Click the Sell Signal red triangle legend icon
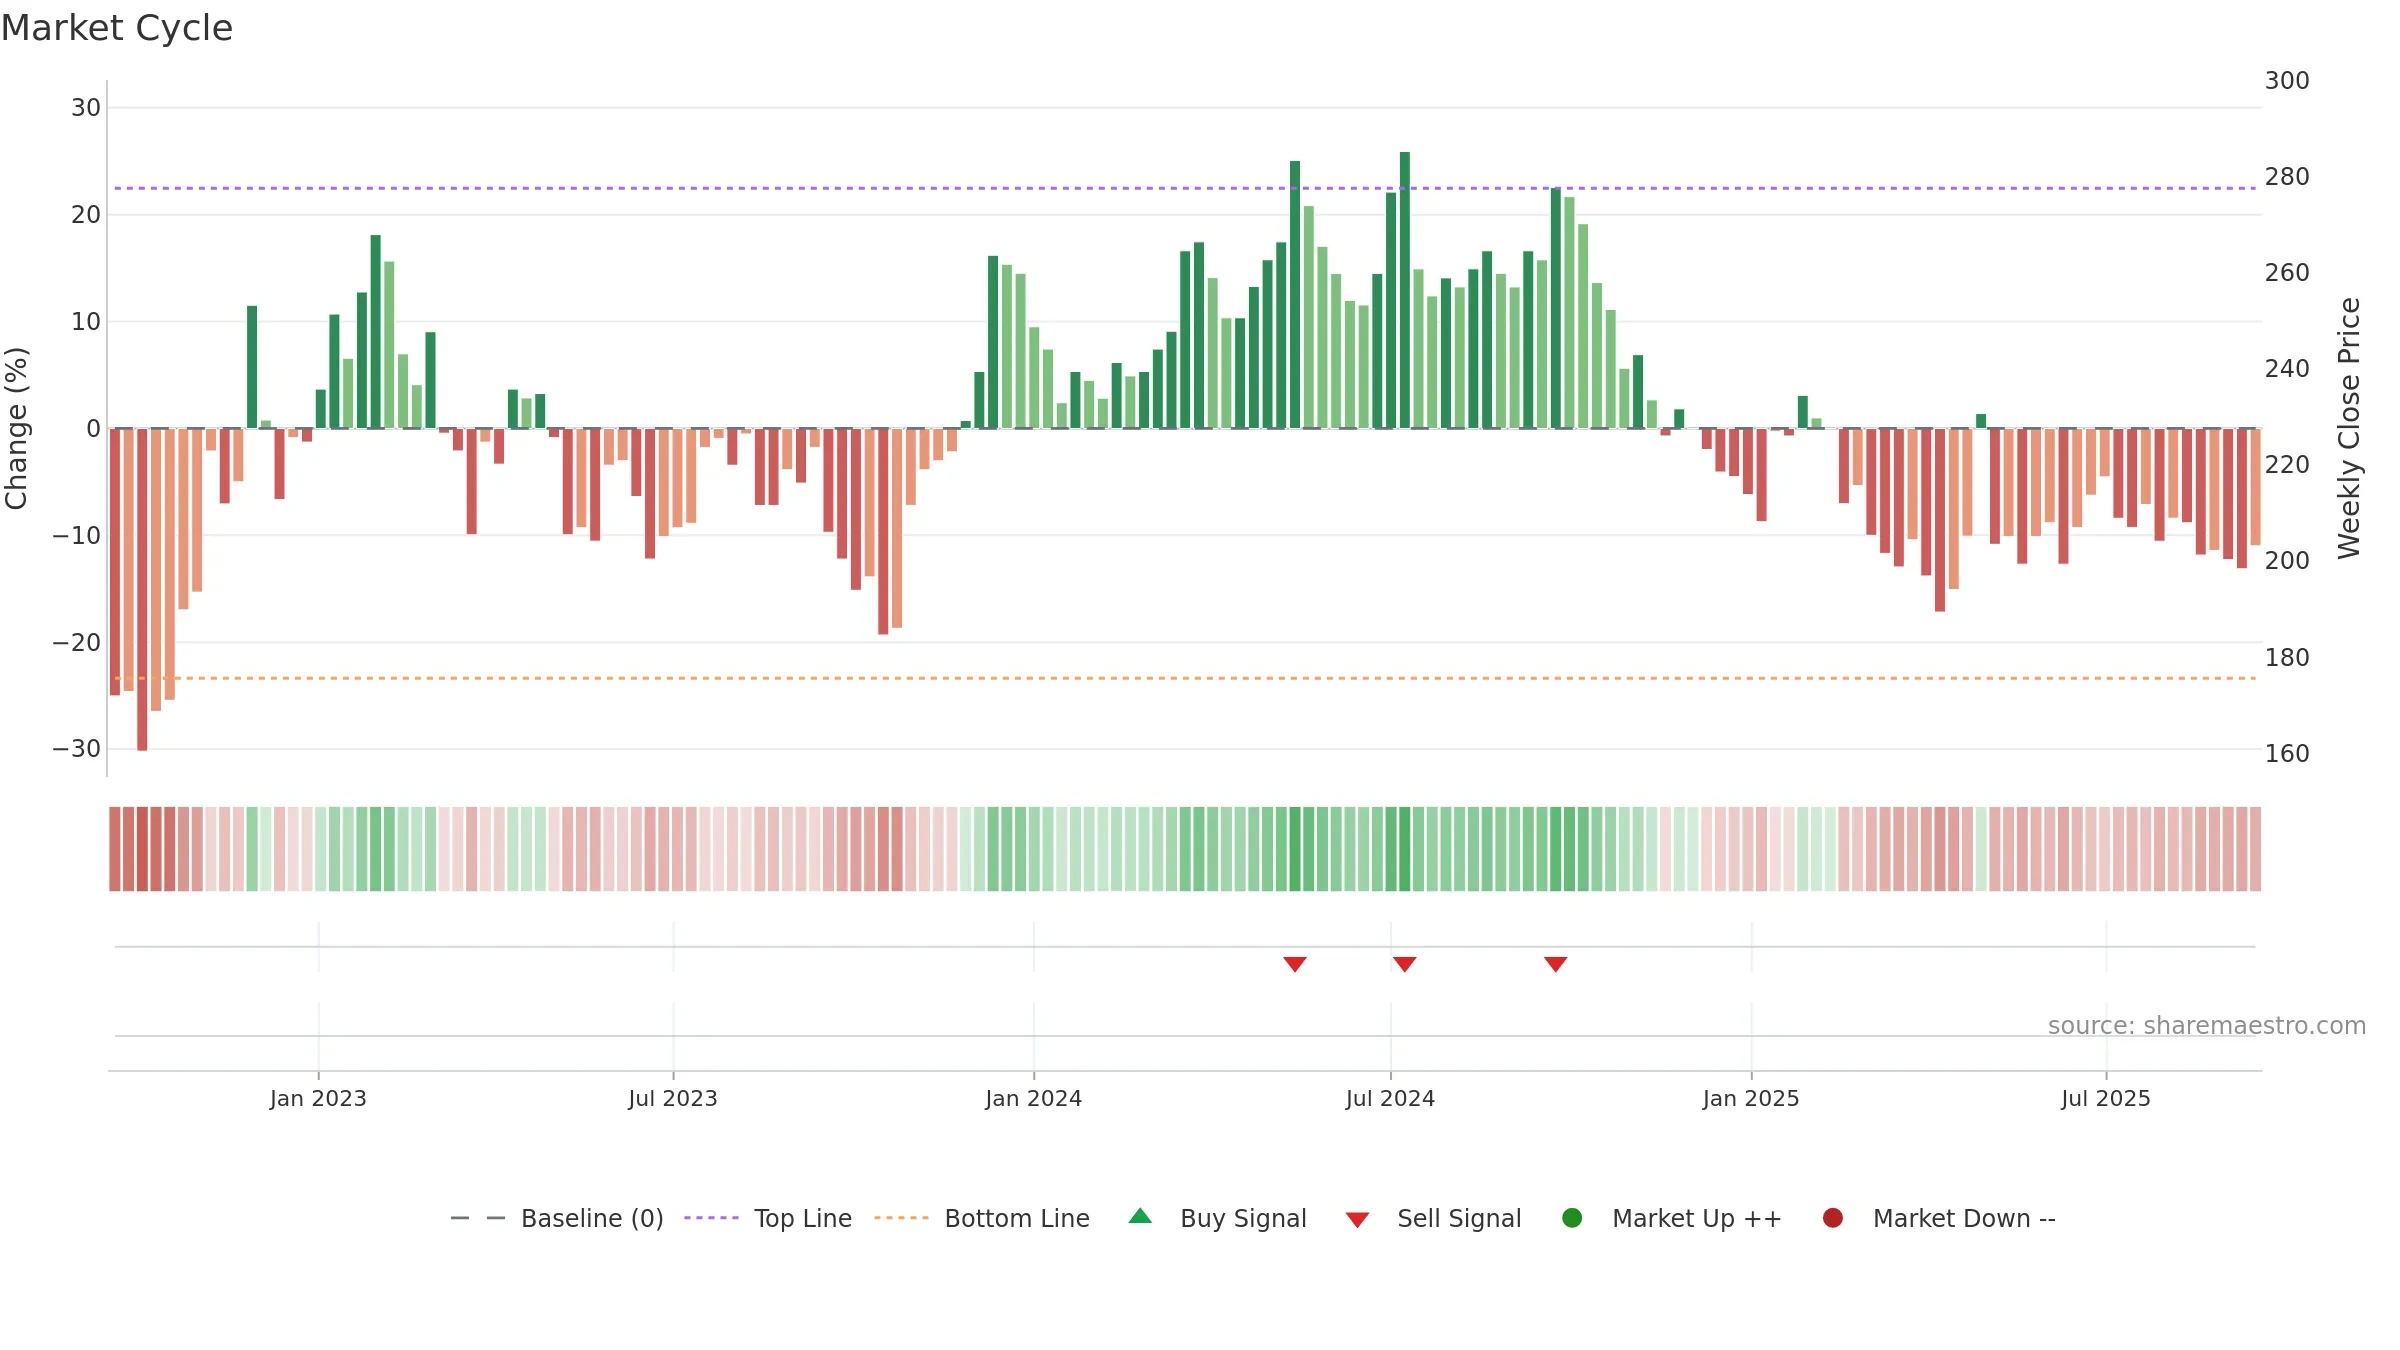 1357,1220
